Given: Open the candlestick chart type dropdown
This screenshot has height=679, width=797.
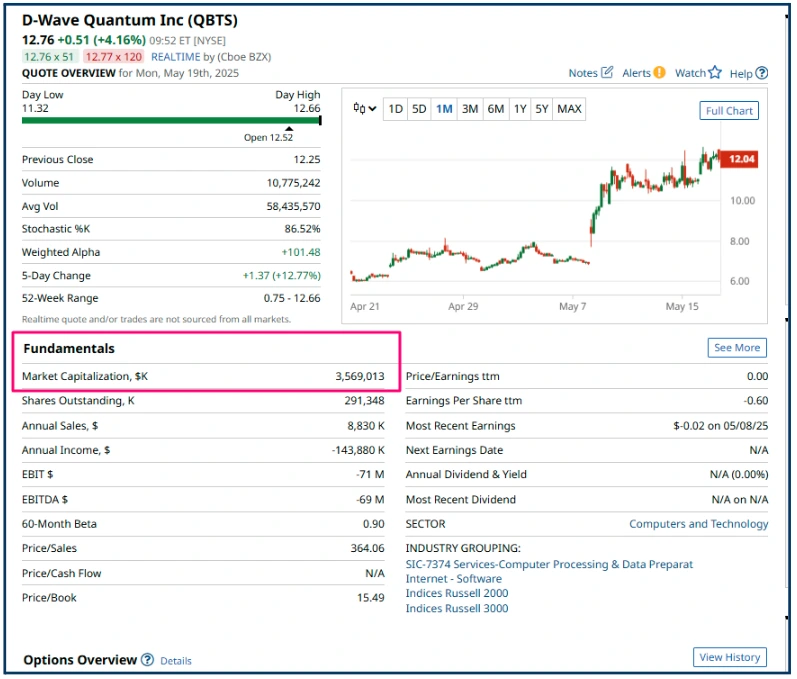Looking at the screenshot, I should pos(364,109).
